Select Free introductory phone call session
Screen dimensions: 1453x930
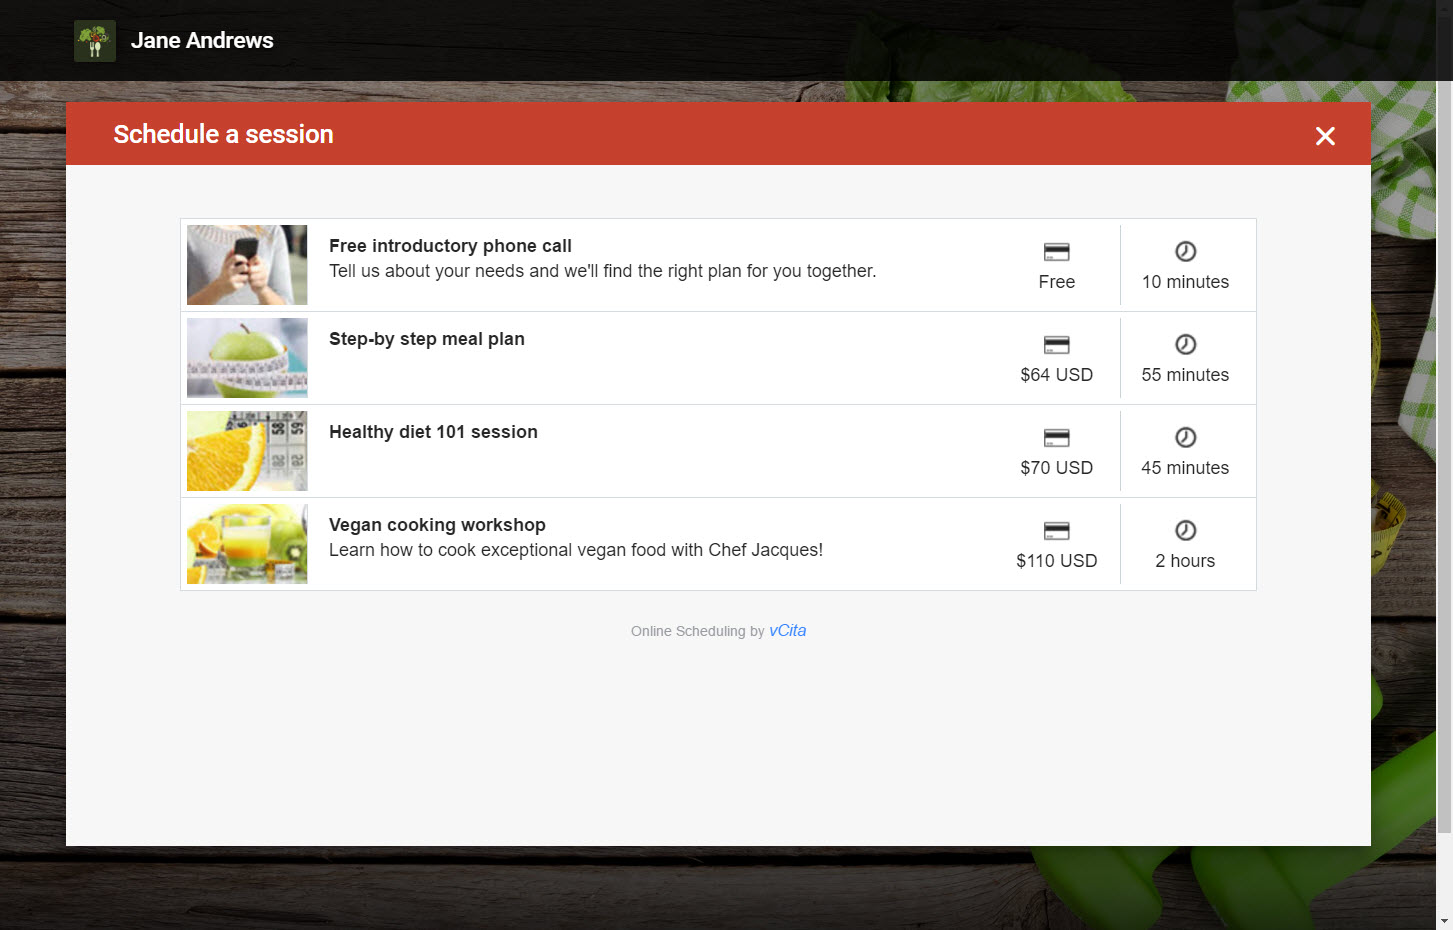[718, 265]
